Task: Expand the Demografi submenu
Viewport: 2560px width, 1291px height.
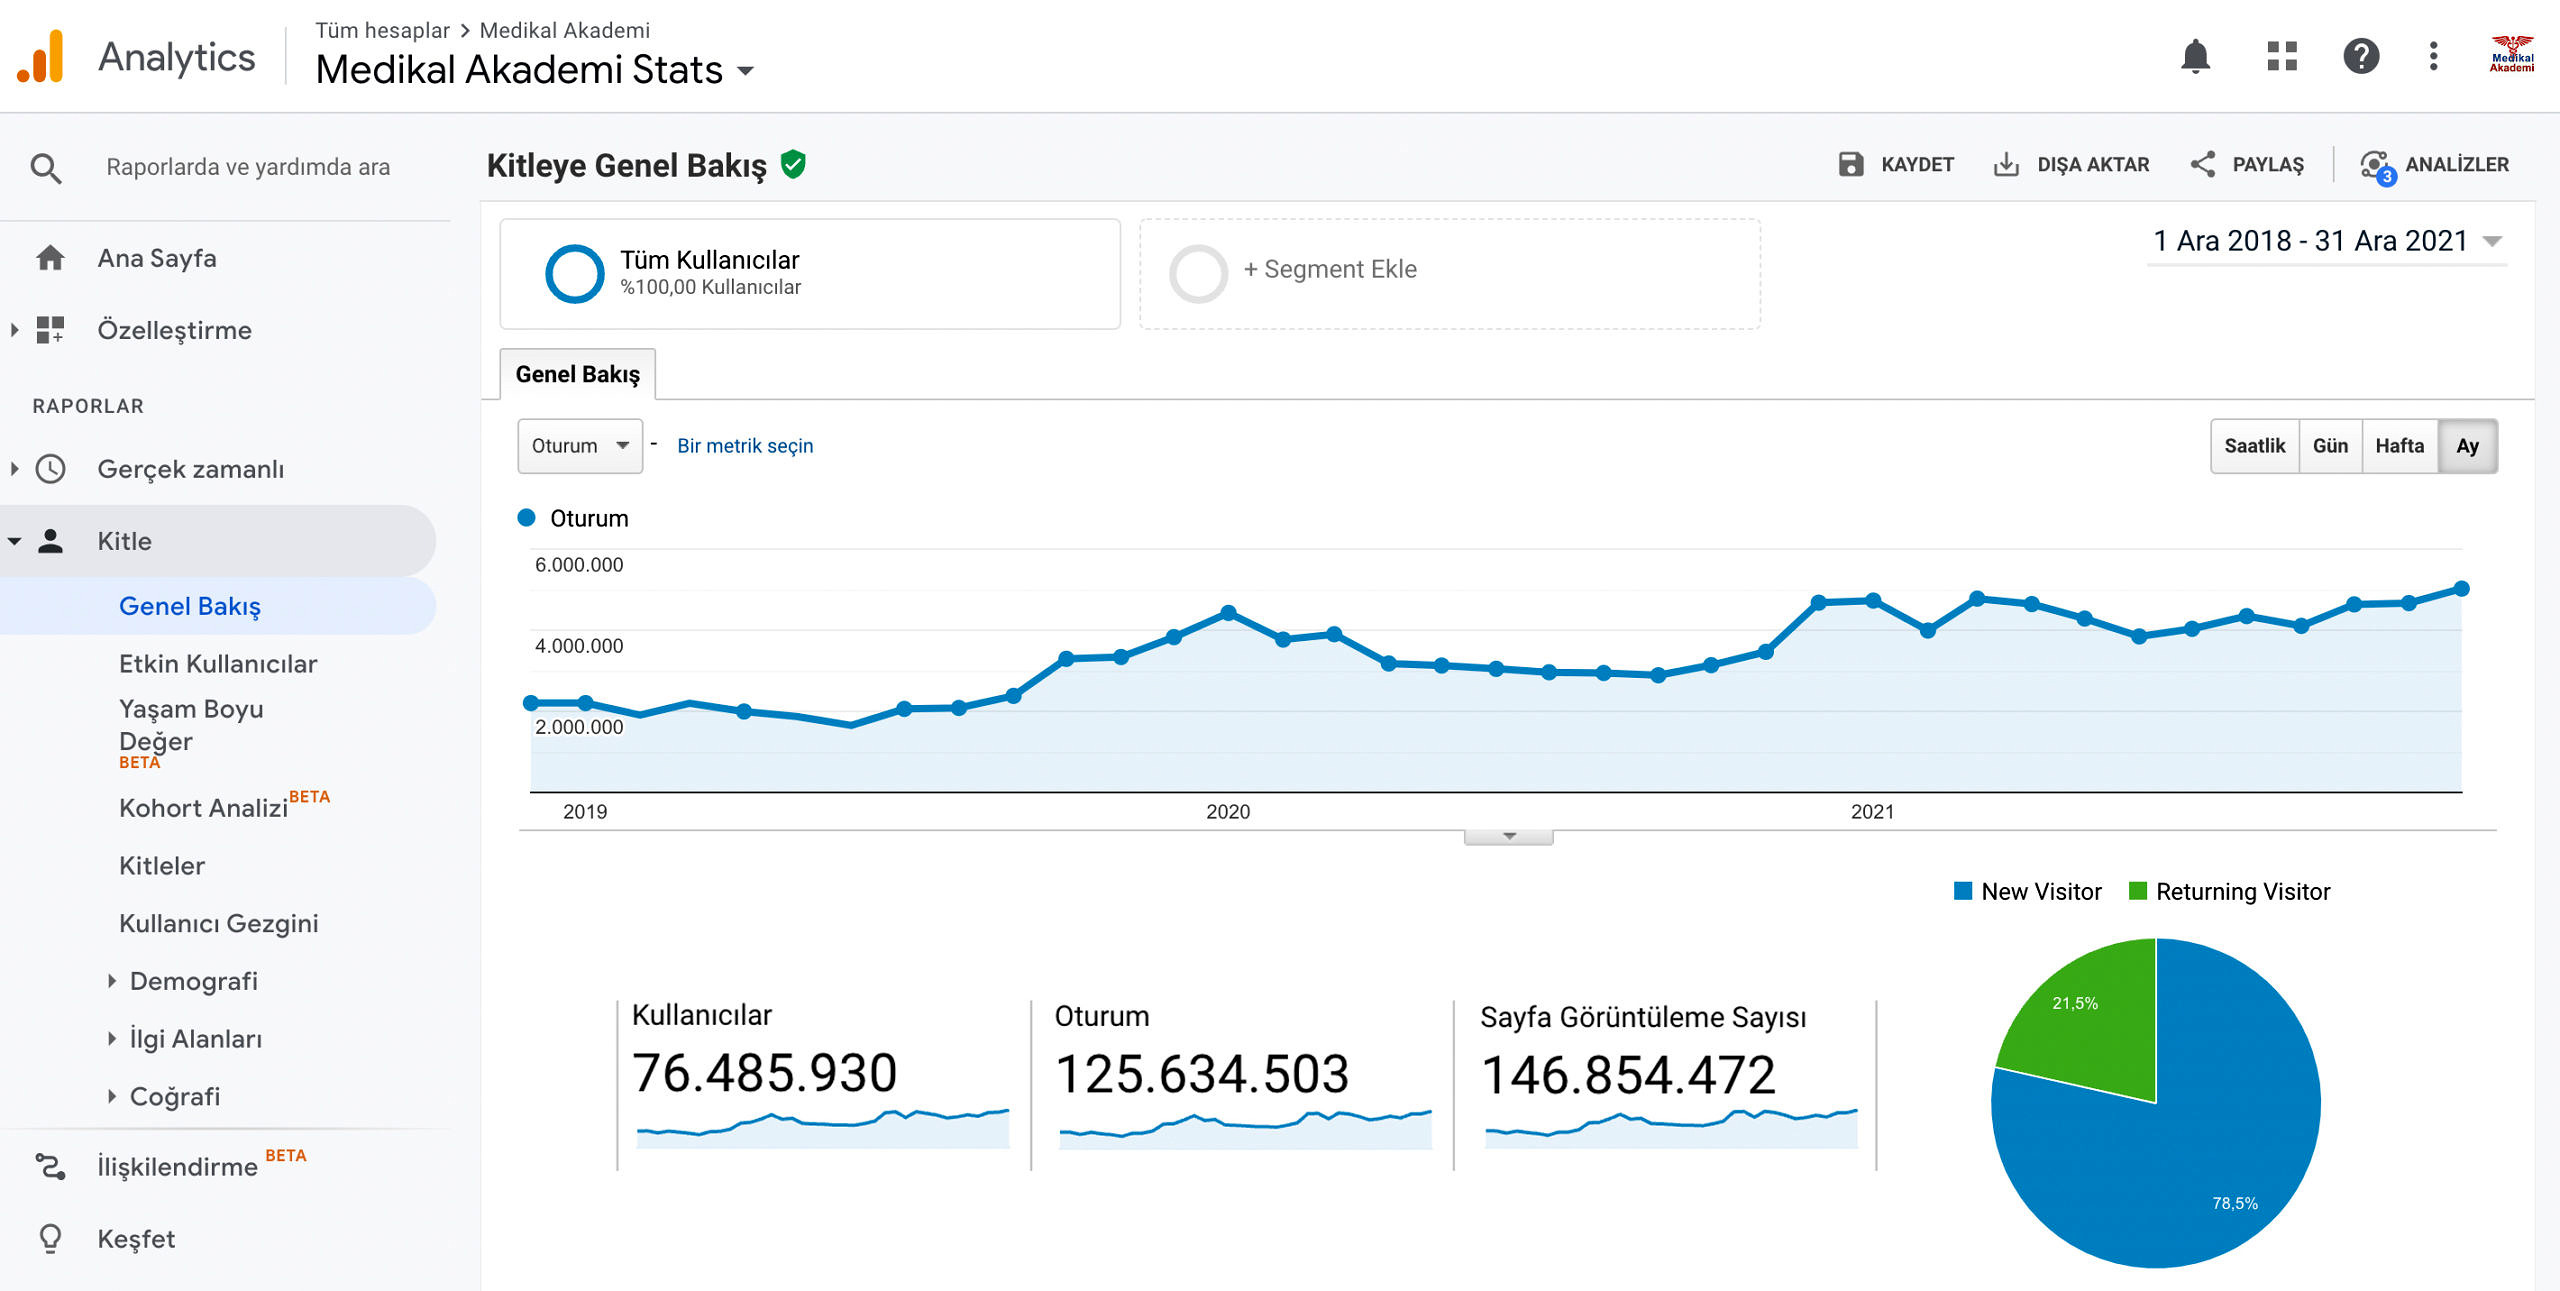Action: tap(193, 981)
